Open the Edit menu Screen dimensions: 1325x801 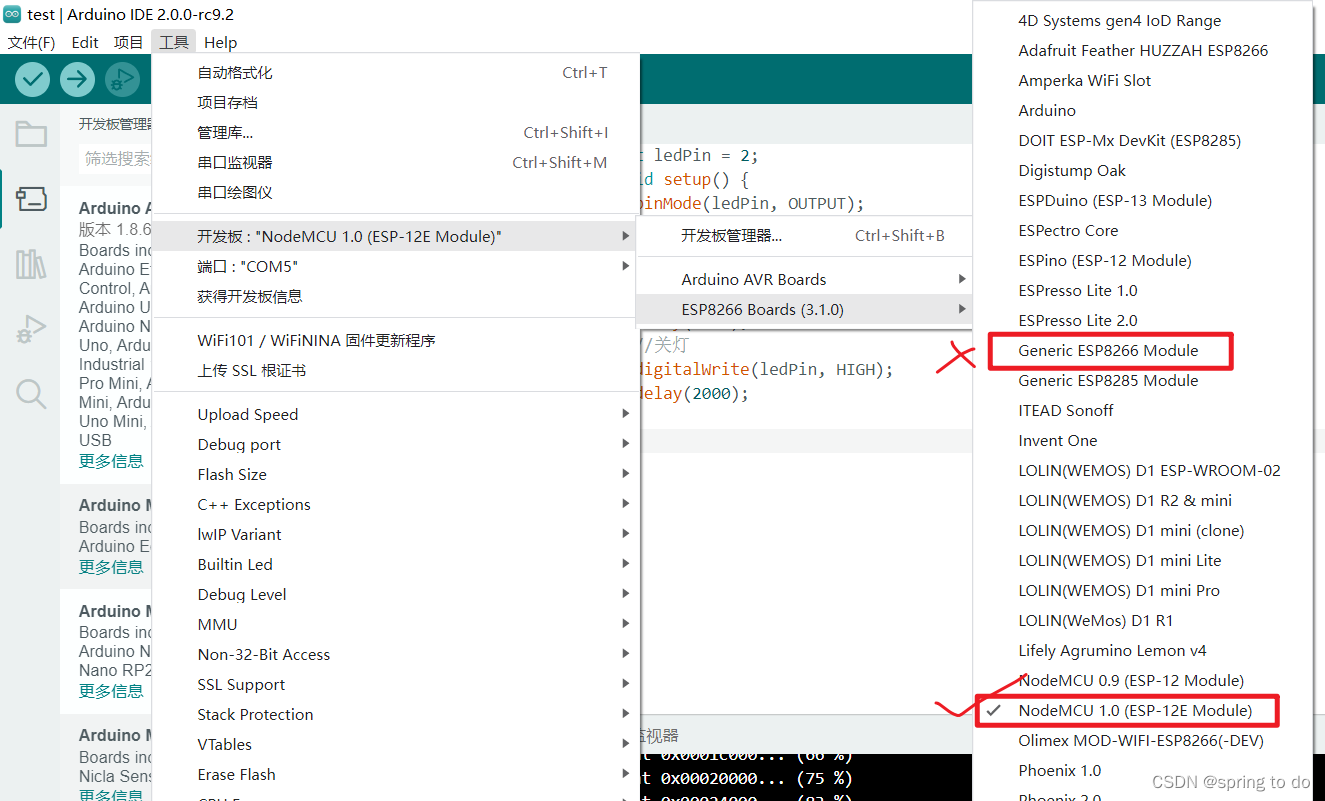pyautogui.click(x=85, y=42)
